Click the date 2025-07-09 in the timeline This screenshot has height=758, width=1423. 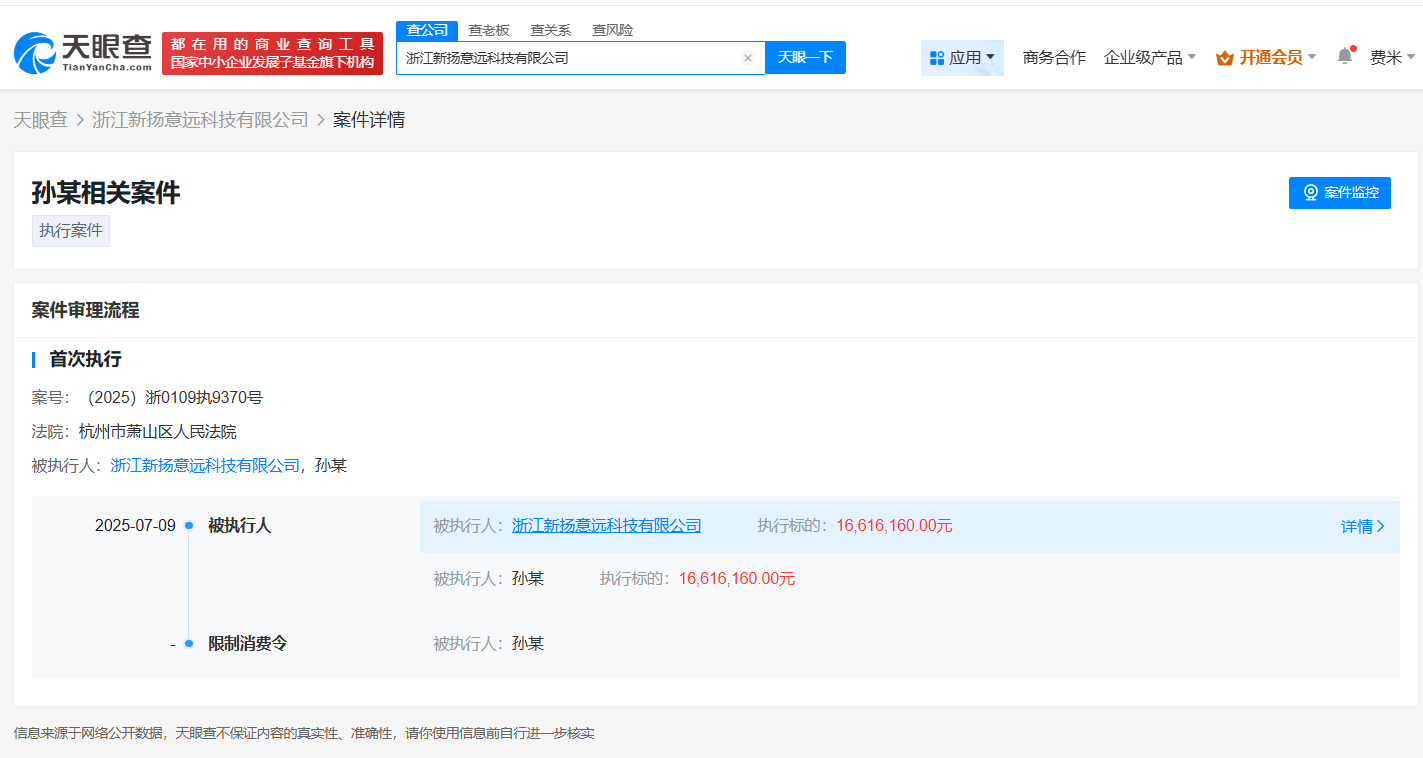pyautogui.click(x=135, y=526)
